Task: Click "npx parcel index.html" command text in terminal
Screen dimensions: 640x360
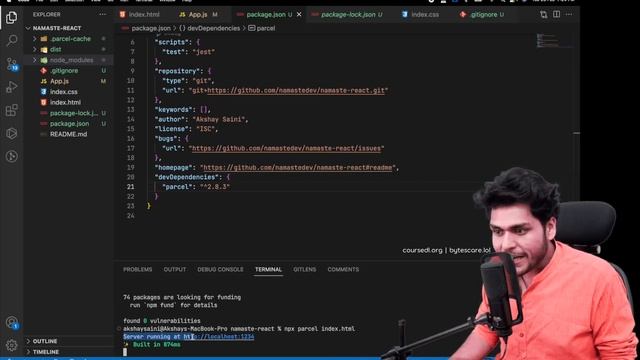Action: [x=320, y=329]
